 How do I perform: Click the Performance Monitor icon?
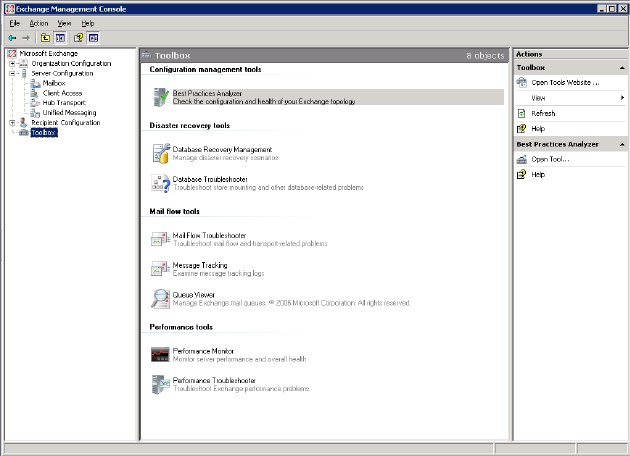(160, 354)
